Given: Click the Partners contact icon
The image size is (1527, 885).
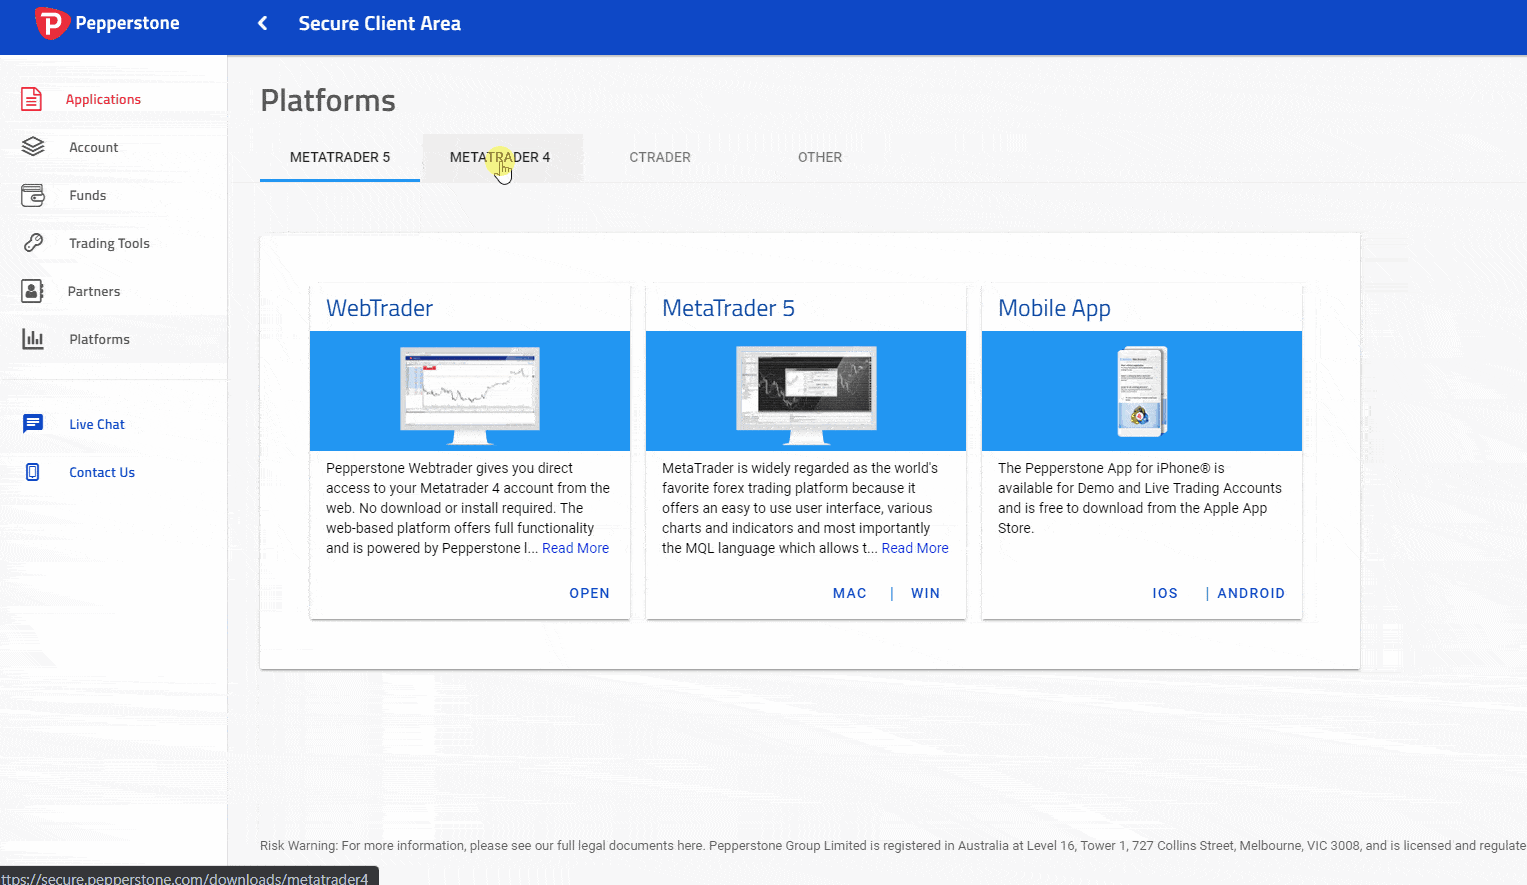Looking at the screenshot, I should [32, 291].
